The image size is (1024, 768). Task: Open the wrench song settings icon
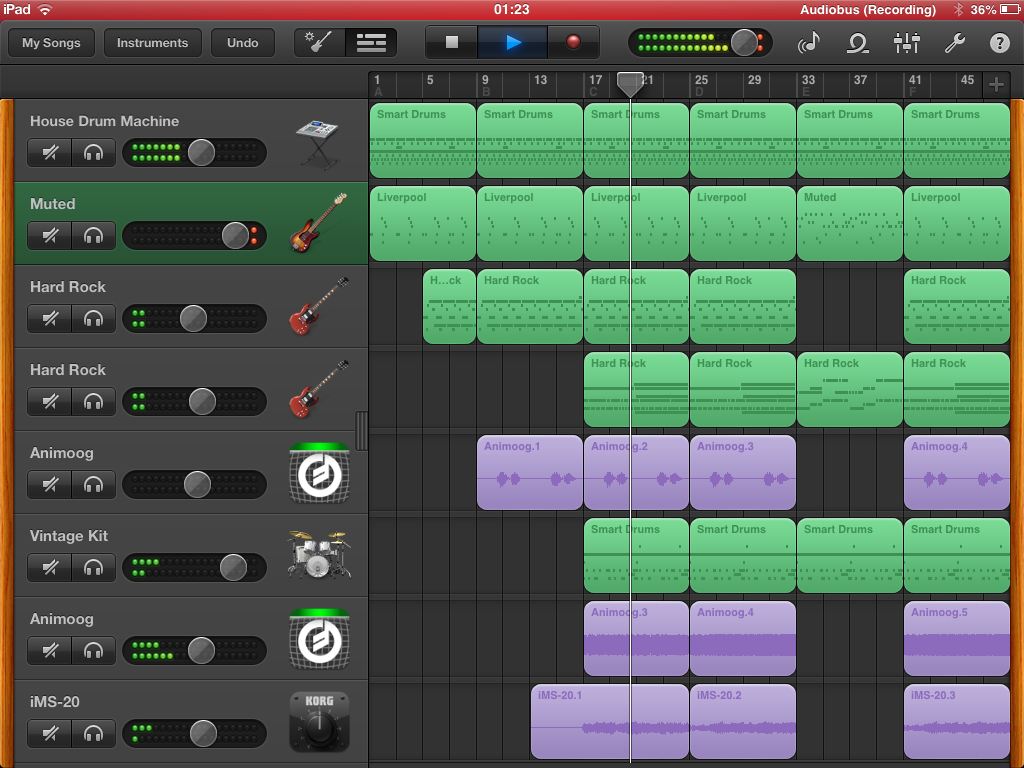[x=954, y=43]
